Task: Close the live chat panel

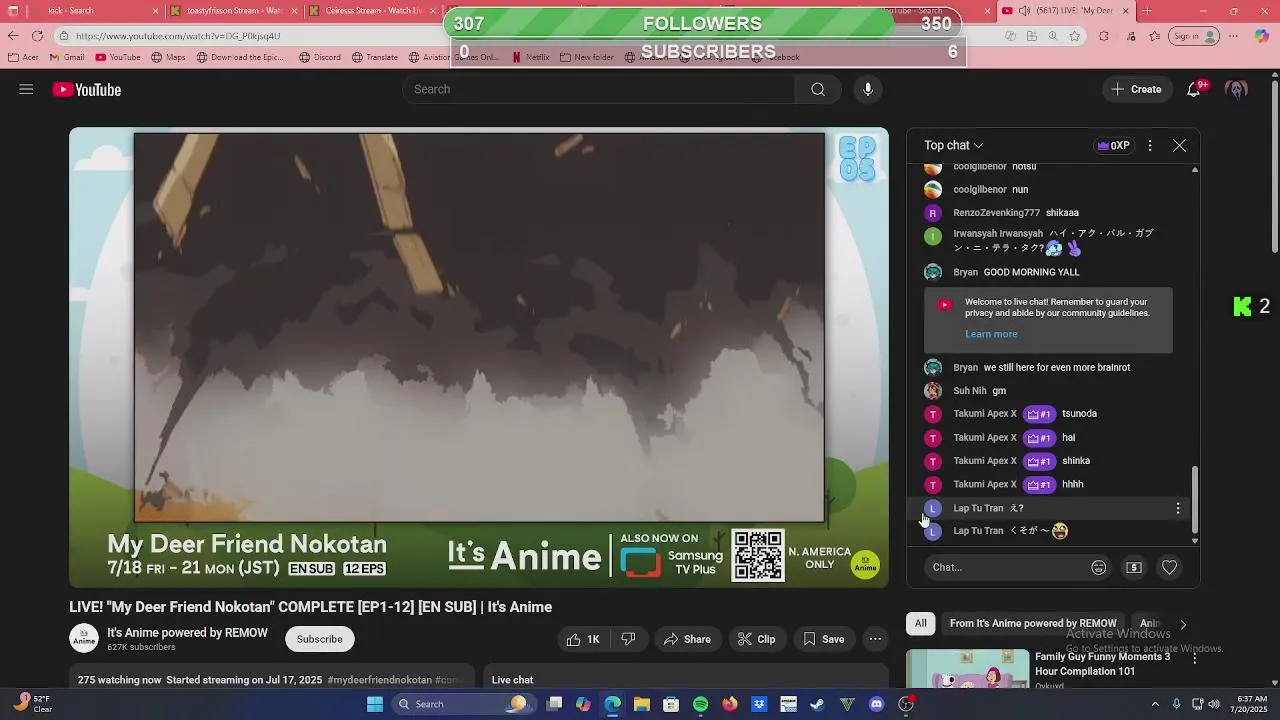Action: coord(1180,145)
